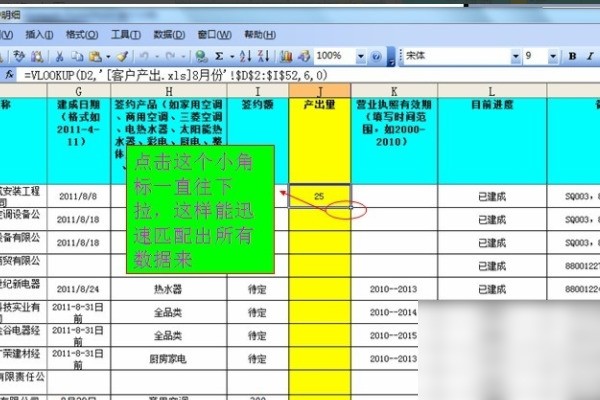
Task: Open the 格式(O) menu
Action: click(x=82, y=35)
